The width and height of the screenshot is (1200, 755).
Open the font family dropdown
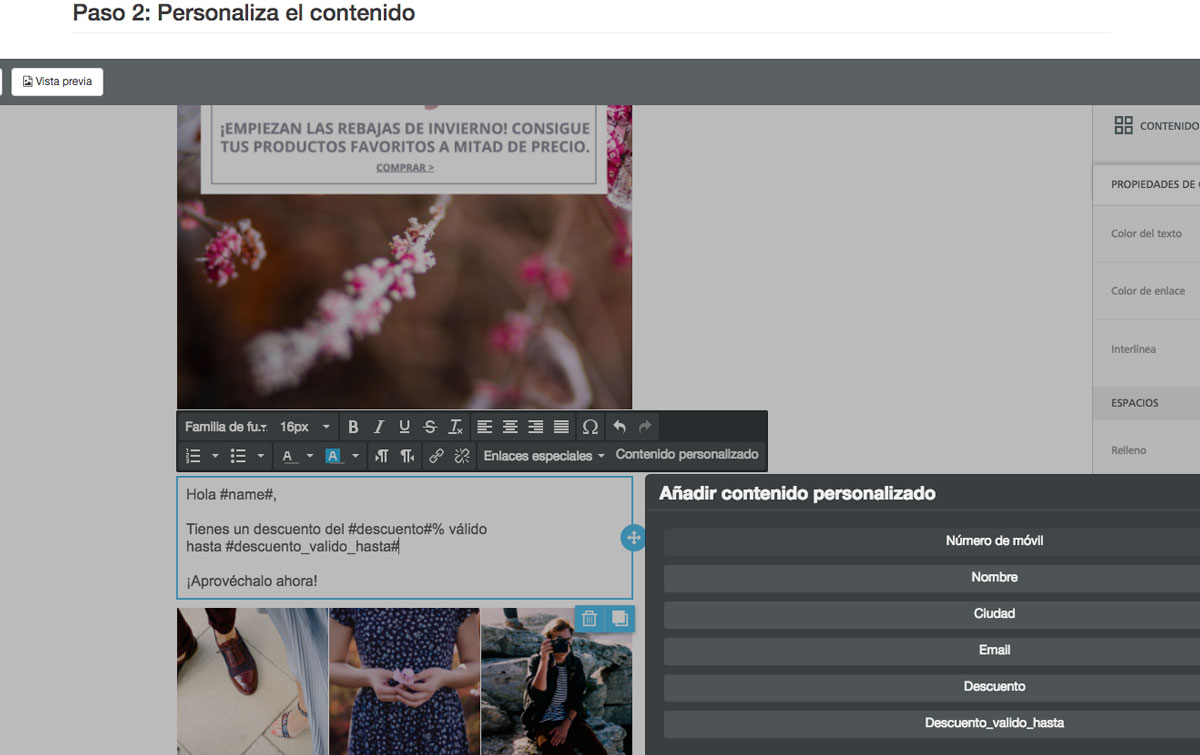pos(226,427)
